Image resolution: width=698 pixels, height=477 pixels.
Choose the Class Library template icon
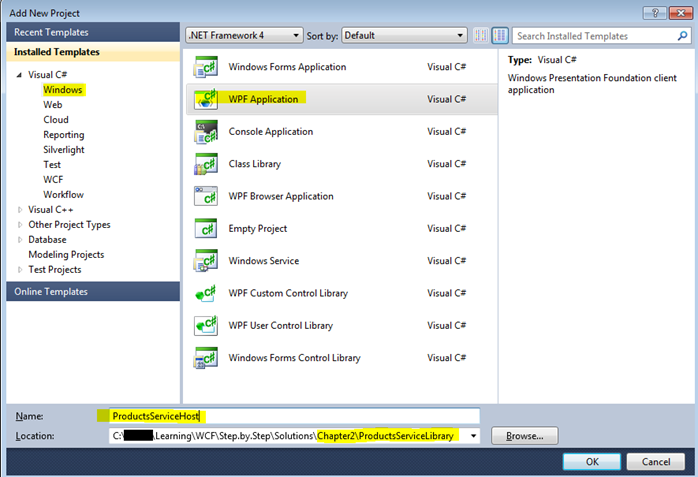(x=205, y=164)
